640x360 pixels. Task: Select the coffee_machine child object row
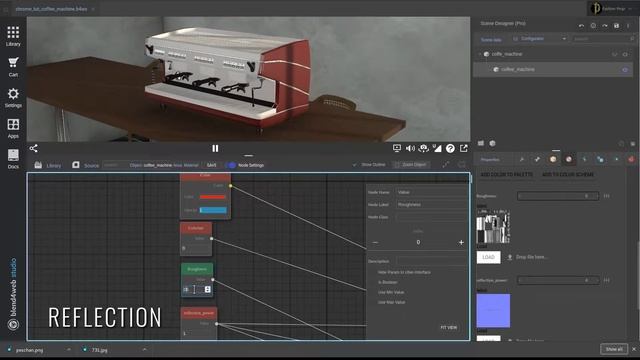click(x=553, y=69)
